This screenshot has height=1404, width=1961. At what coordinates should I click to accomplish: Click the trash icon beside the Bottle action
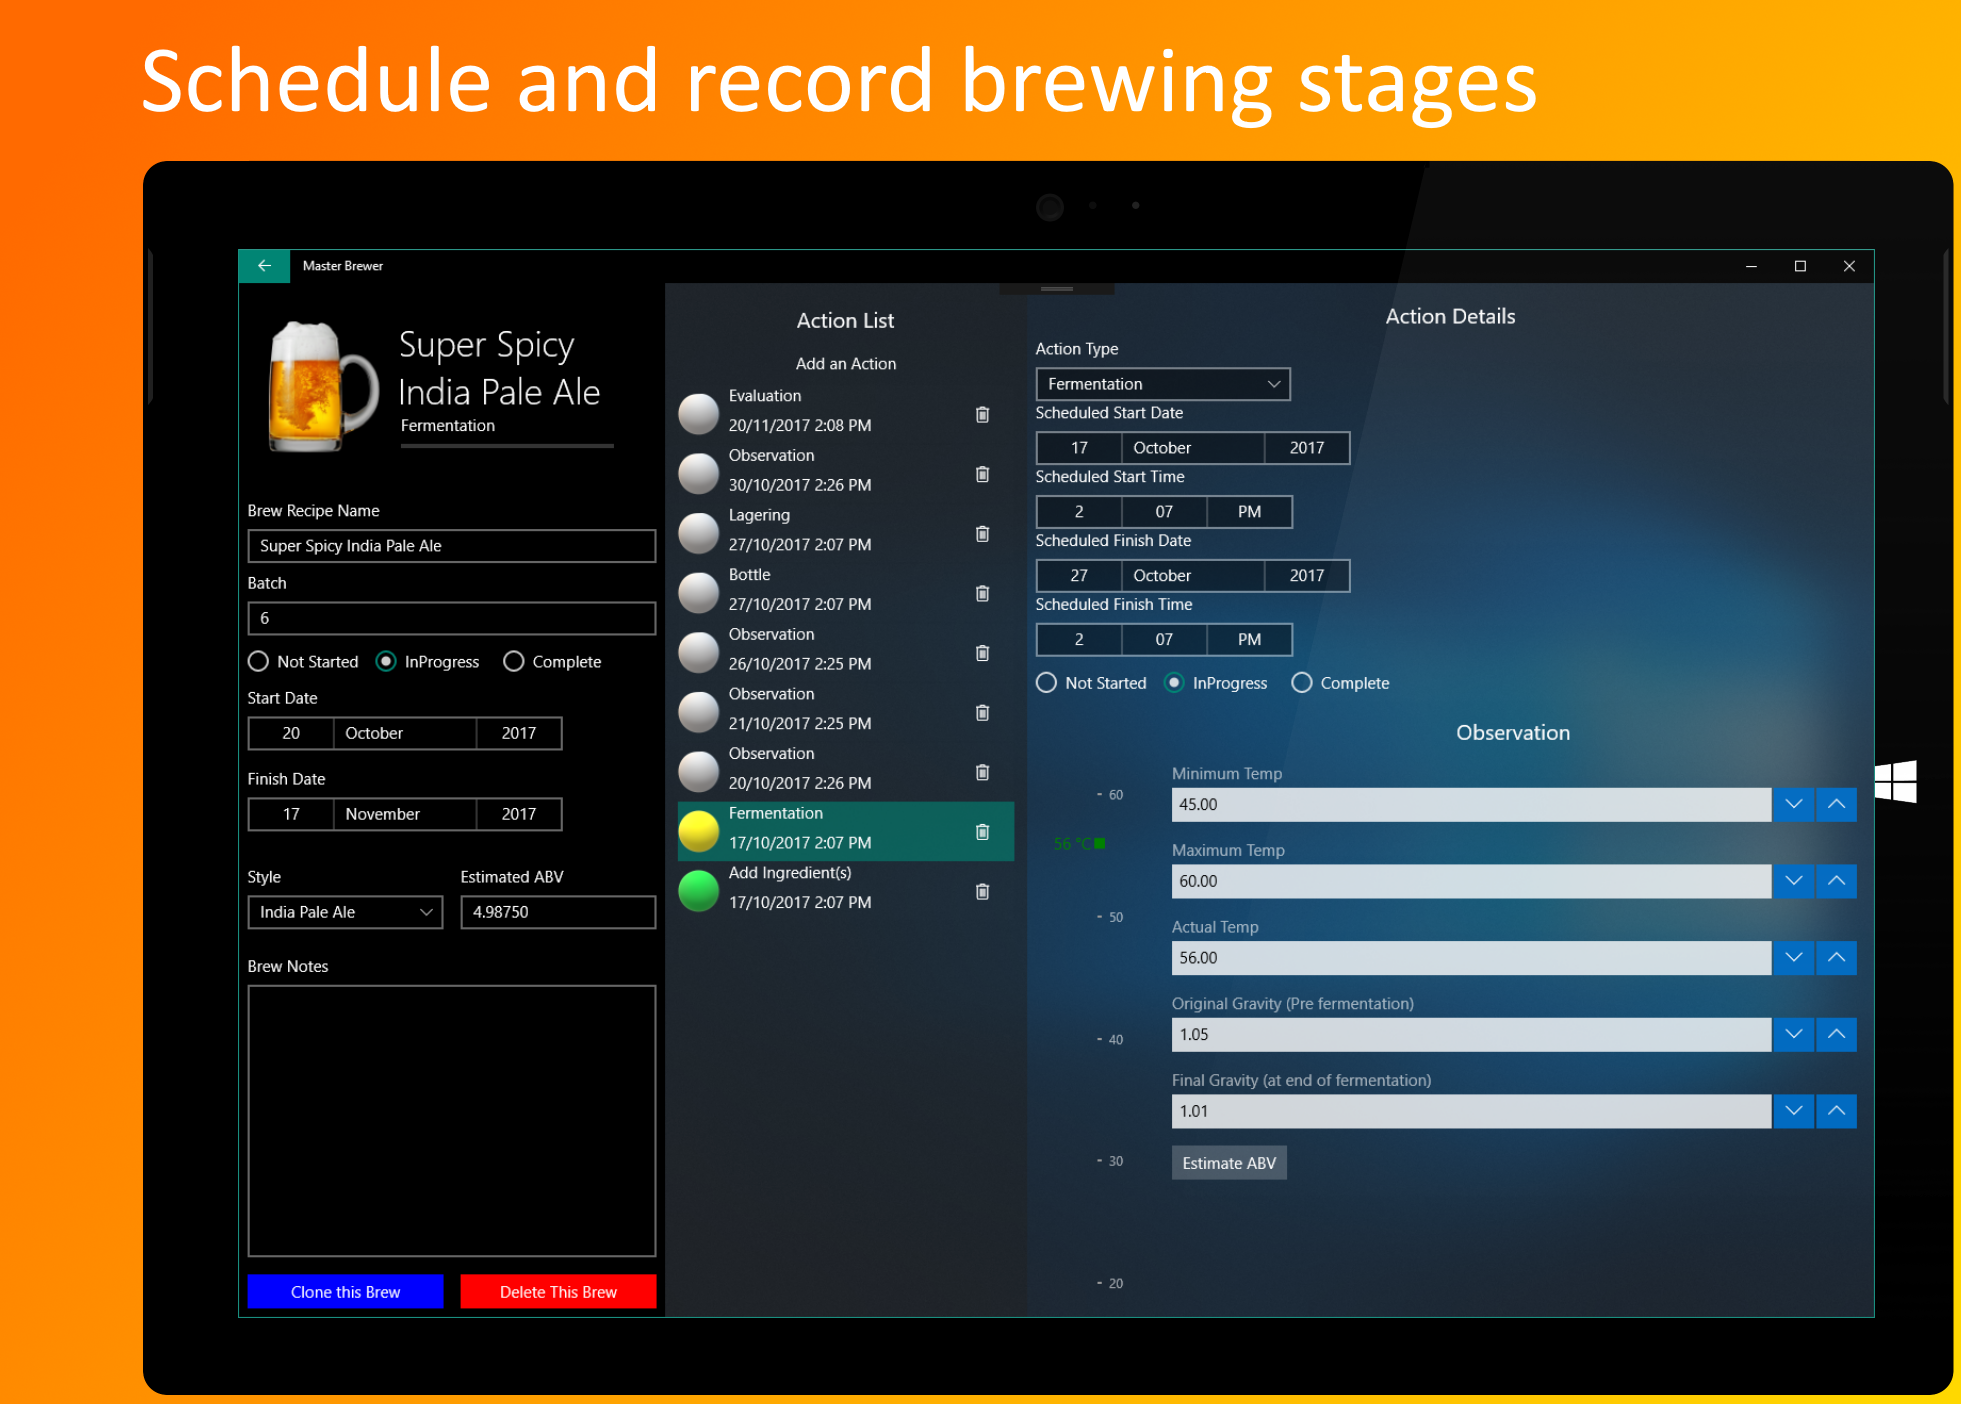pos(982,593)
